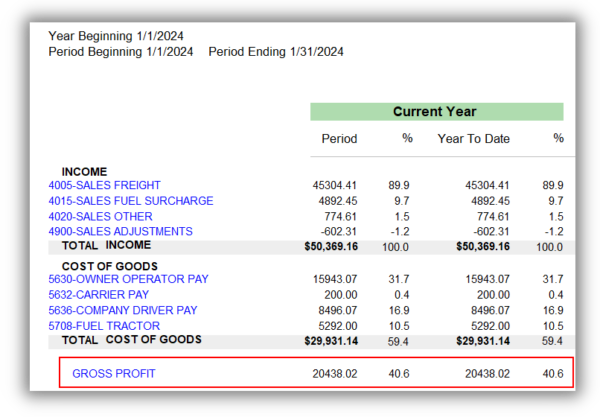Image resolution: width=600 pixels, height=417 pixels.
Task: Click the 5708-FUEL TRACTOR account link
Action: pyautogui.click(x=104, y=326)
